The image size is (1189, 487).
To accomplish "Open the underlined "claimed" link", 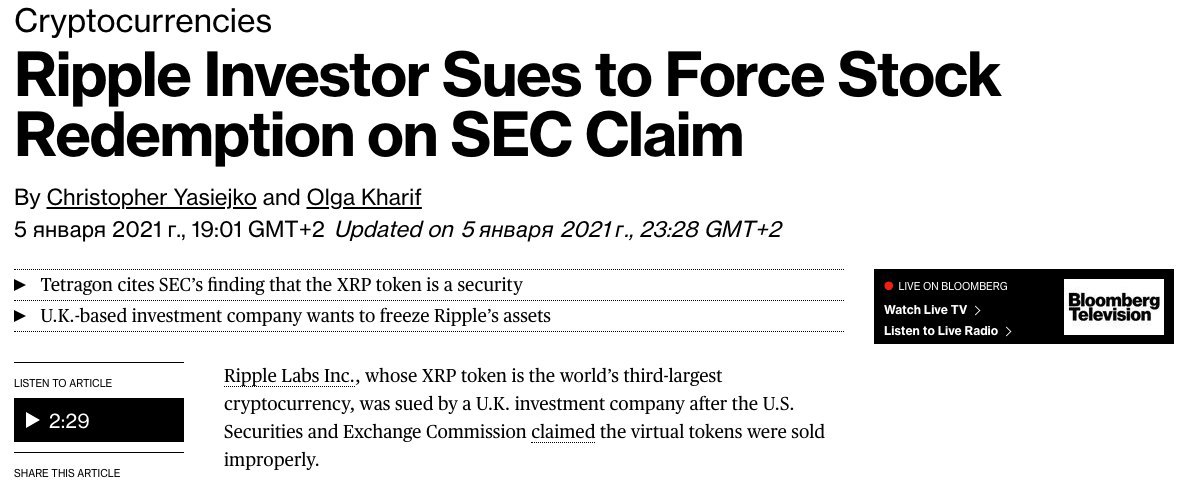I will click(x=562, y=432).
